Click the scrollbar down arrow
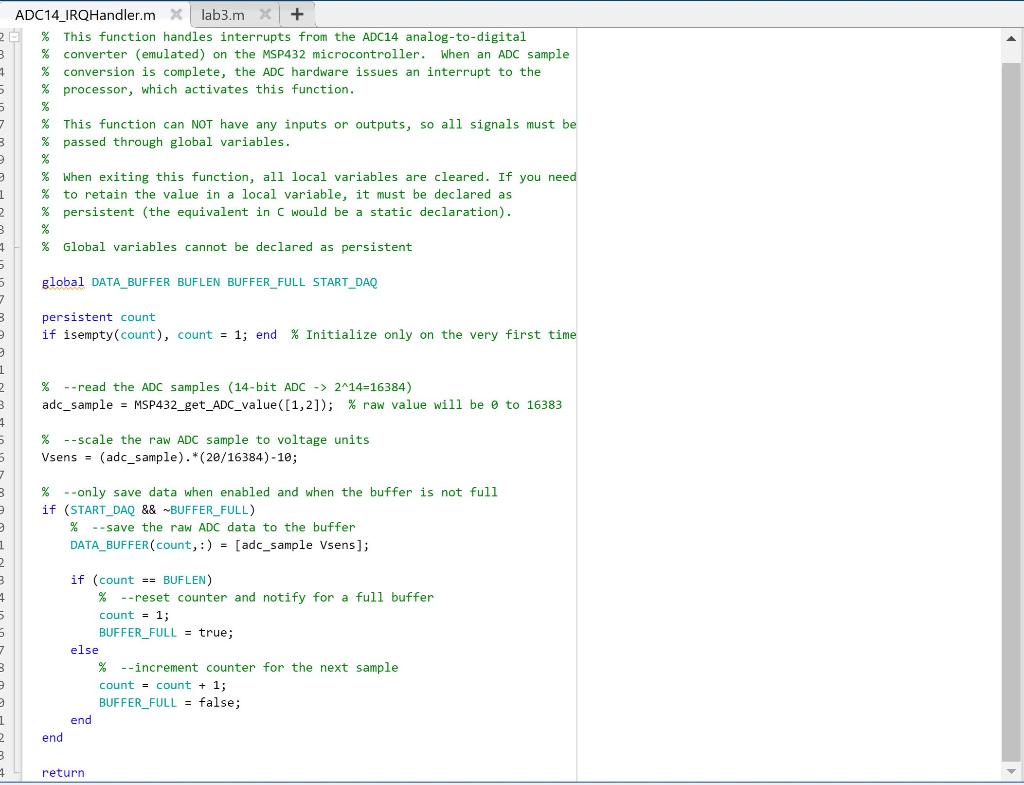Image resolution: width=1024 pixels, height=785 pixels. tap(1011, 771)
